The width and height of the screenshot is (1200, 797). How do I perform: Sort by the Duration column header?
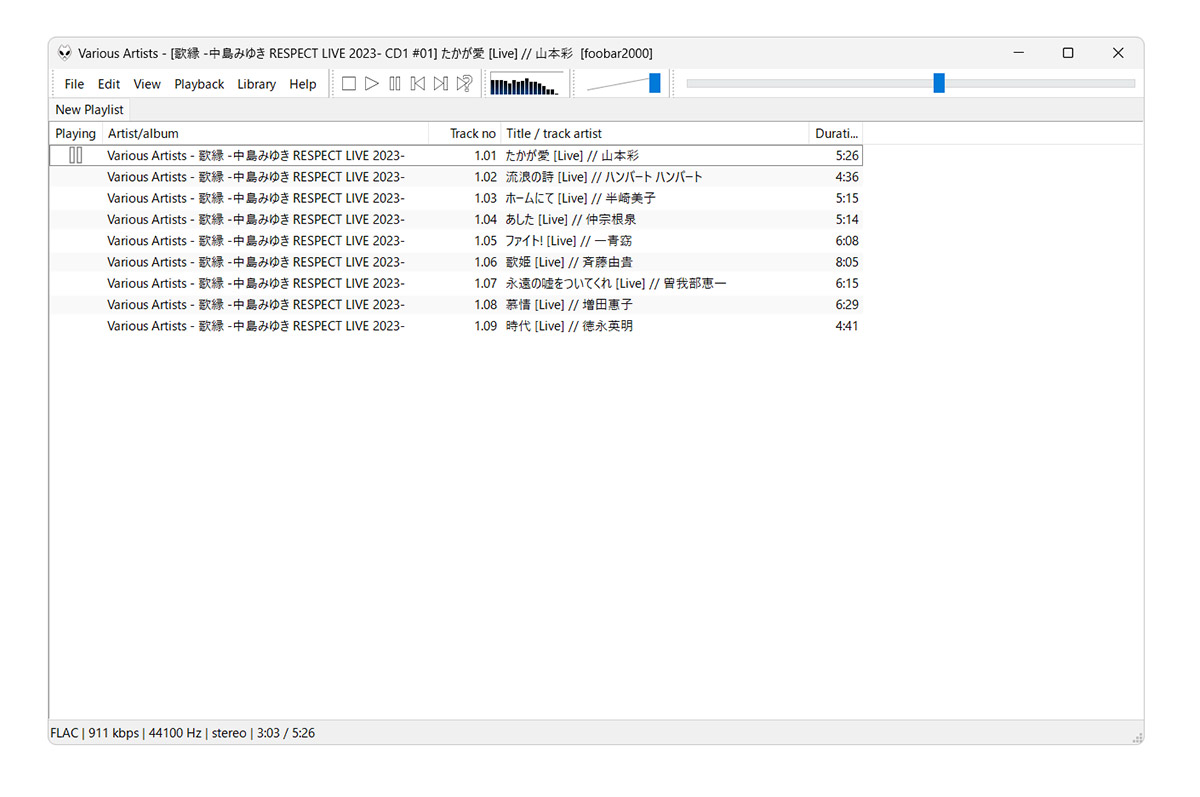(835, 133)
